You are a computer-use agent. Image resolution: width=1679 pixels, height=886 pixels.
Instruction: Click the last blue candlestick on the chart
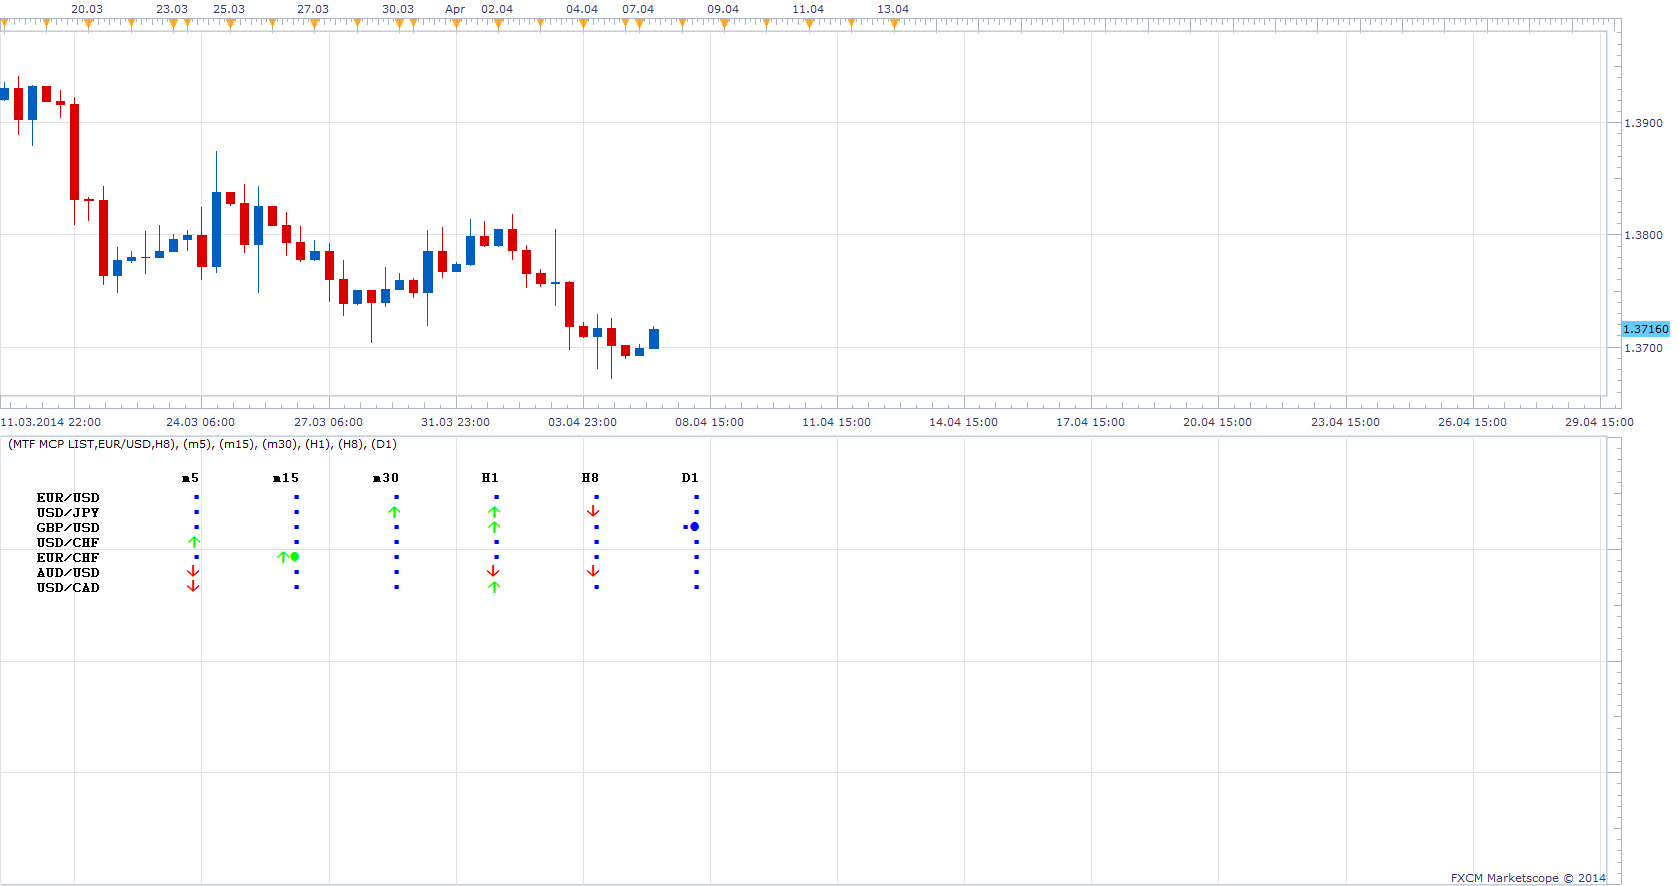coord(654,339)
